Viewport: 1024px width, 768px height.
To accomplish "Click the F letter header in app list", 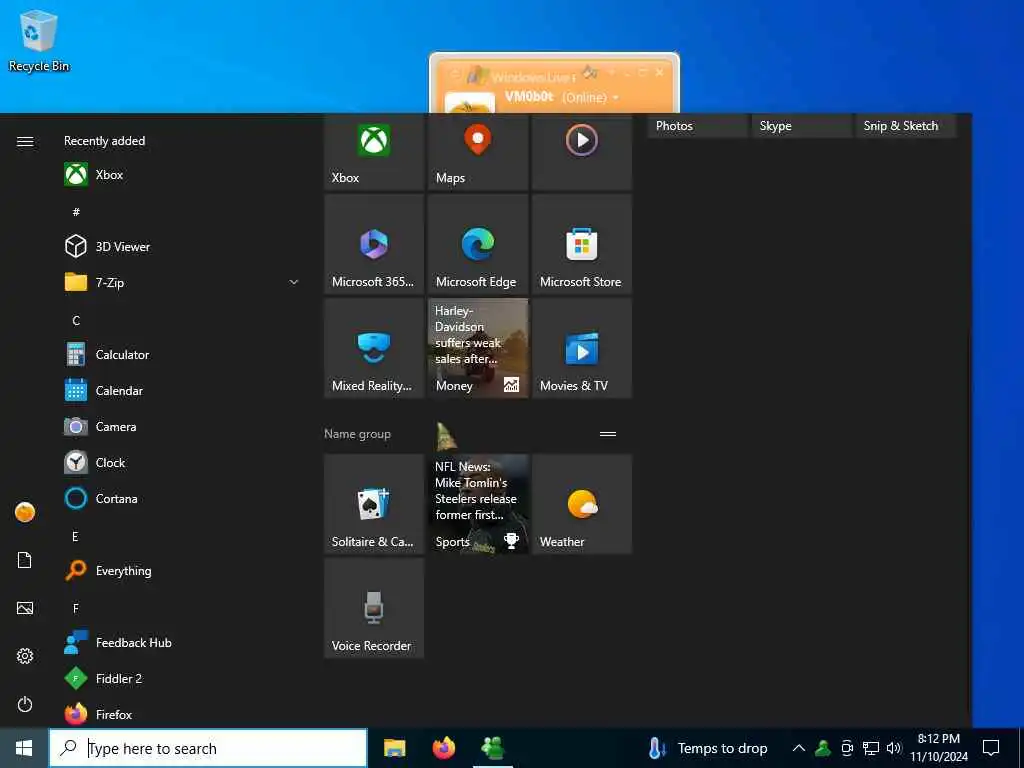I will pos(76,608).
